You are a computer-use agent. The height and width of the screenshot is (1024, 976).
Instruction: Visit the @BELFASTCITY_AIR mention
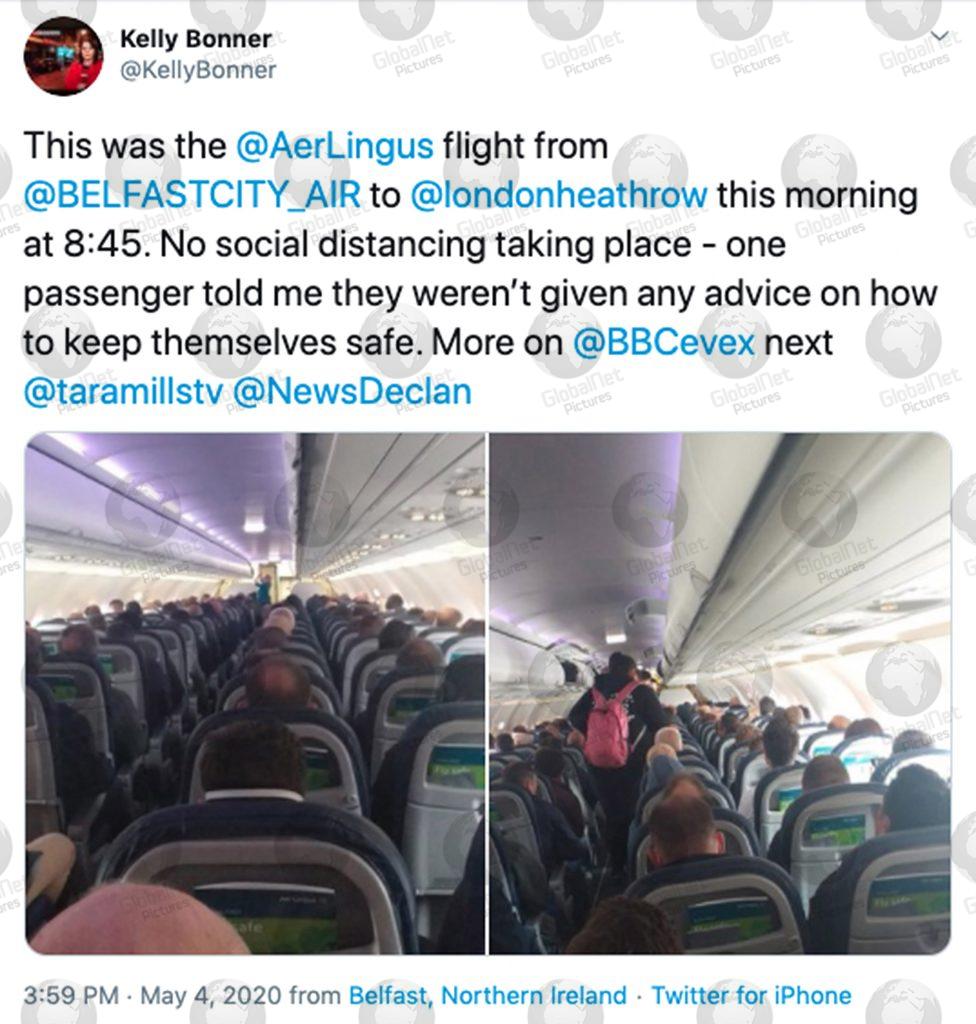192,195
